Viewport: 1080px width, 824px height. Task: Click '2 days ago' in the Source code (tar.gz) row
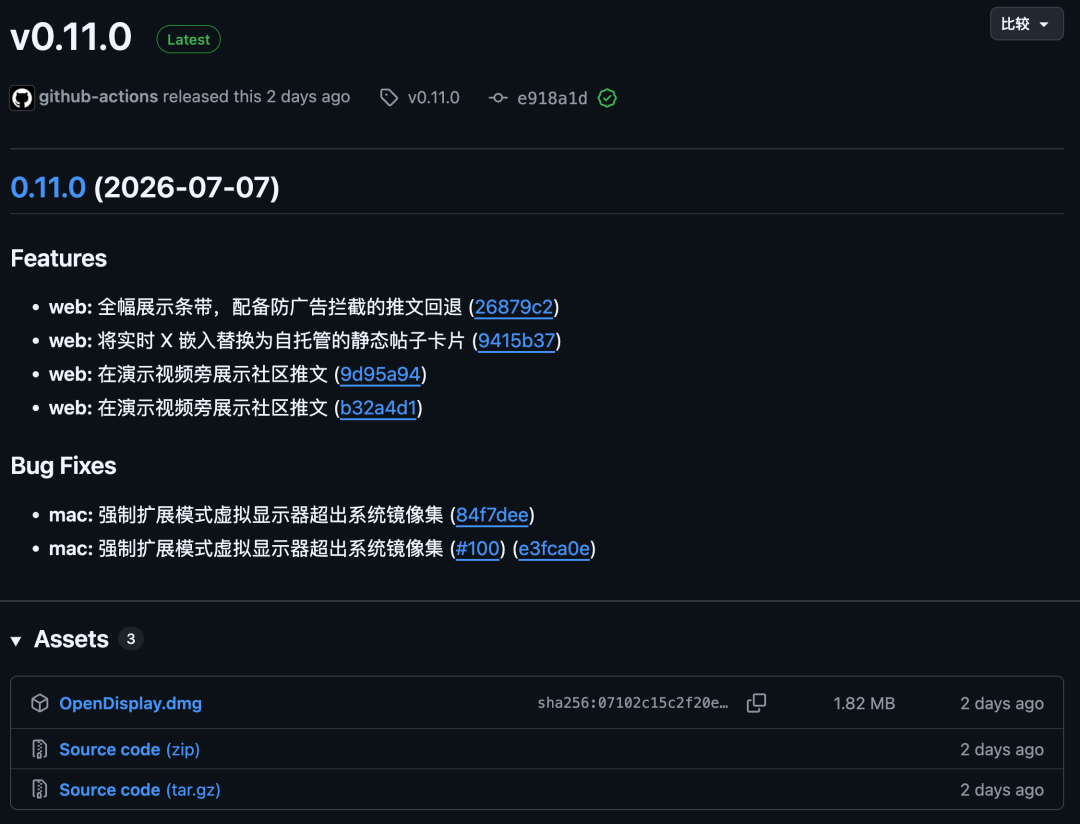point(1001,790)
